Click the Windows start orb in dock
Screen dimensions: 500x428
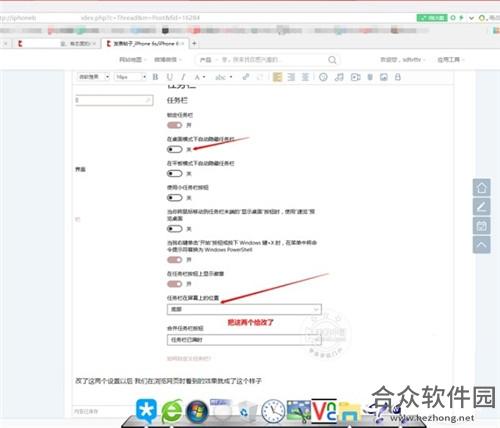[197, 411]
